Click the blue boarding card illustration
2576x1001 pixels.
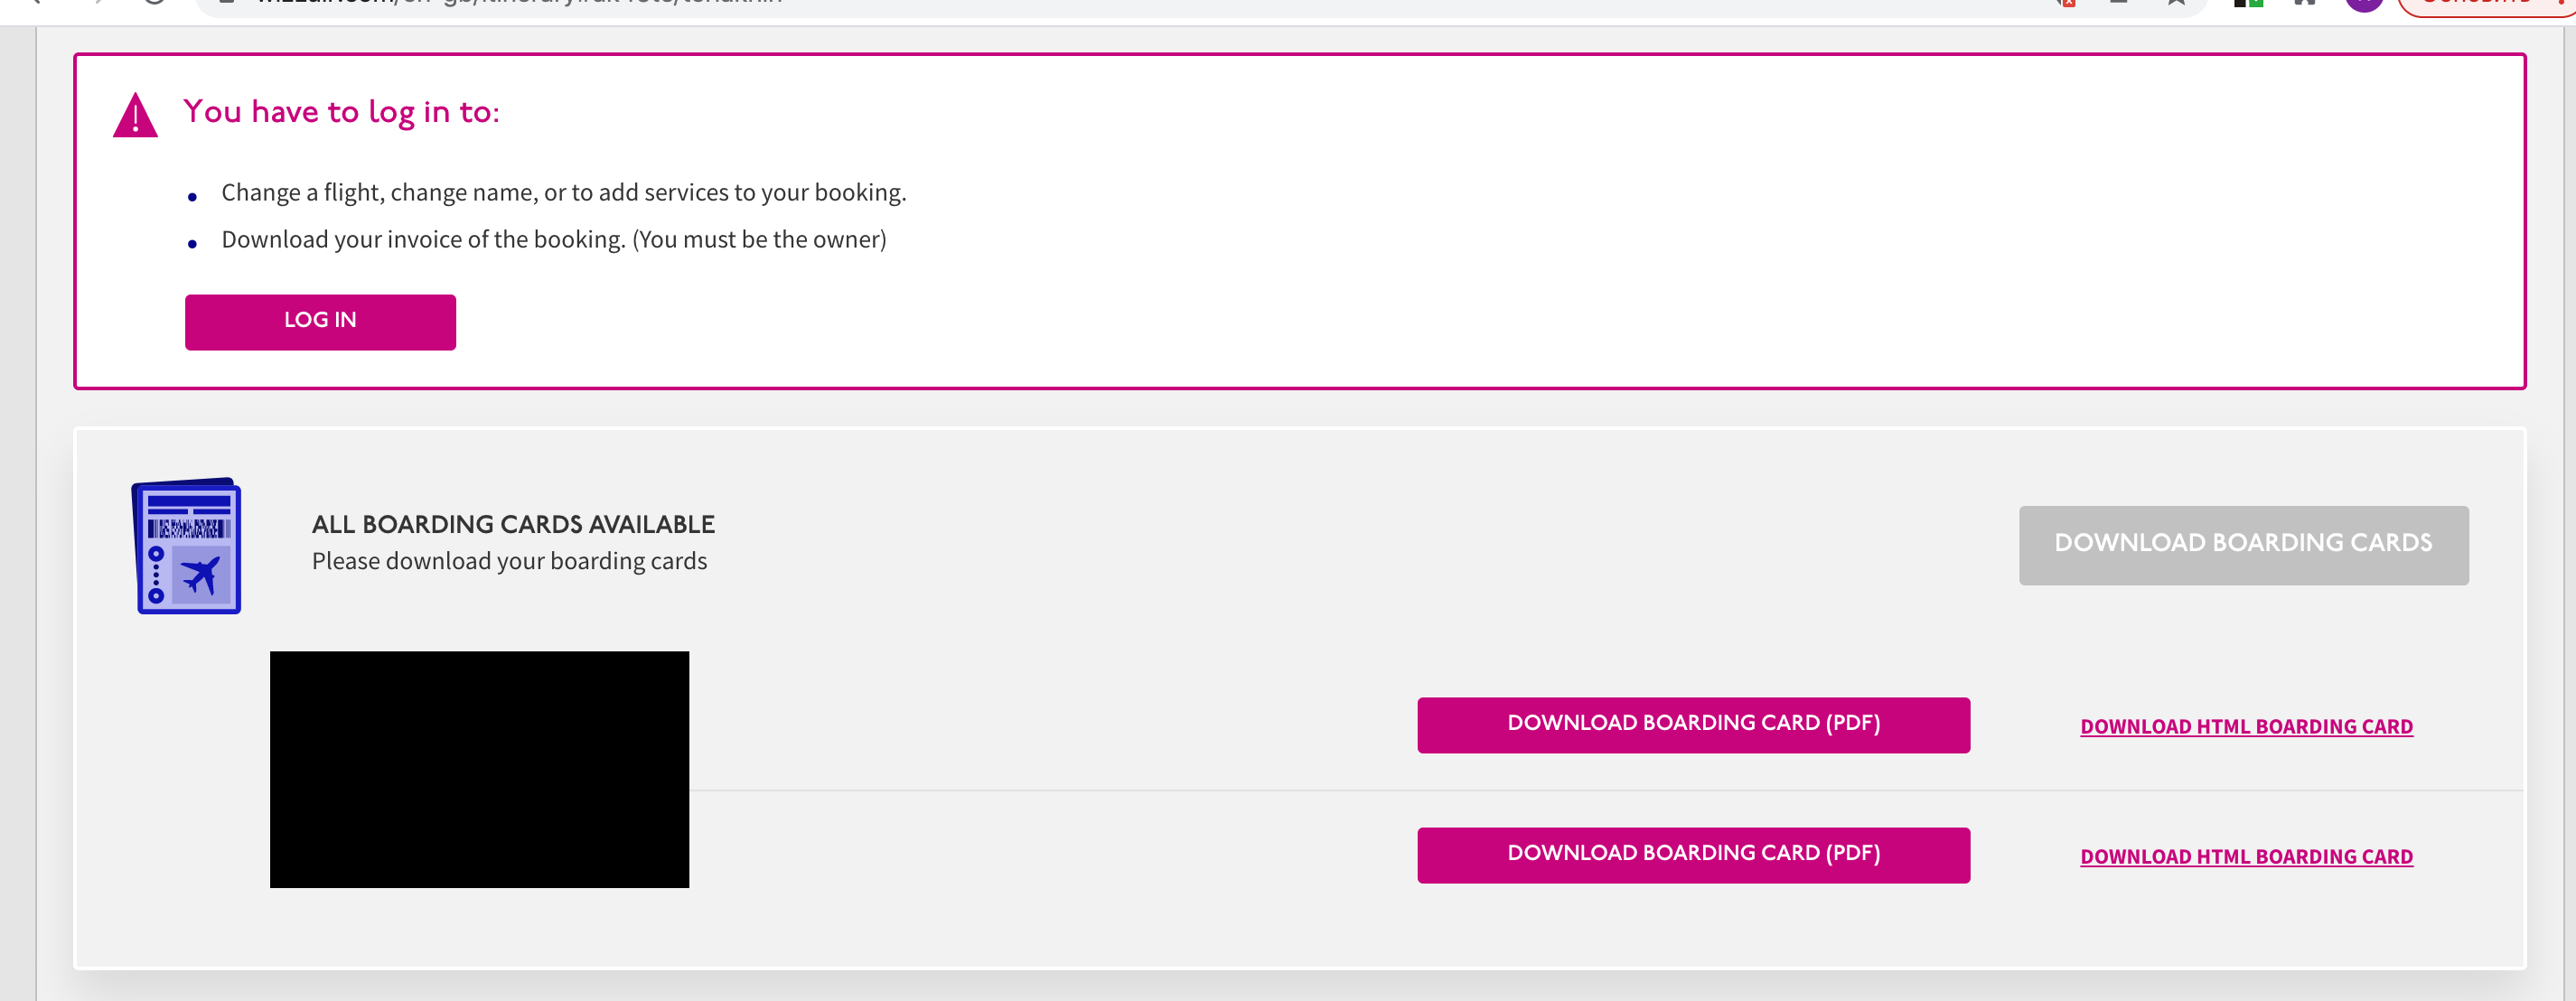pos(187,546)
